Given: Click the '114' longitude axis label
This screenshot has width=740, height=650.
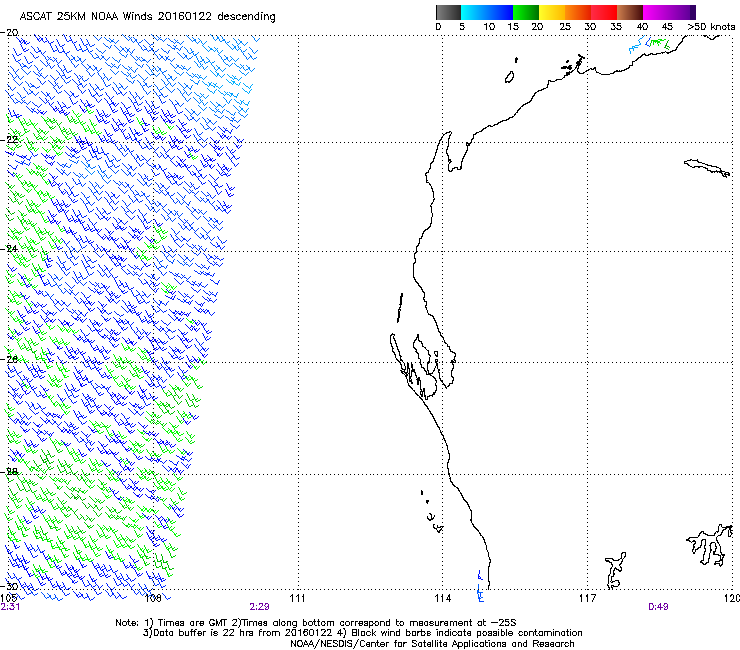Looking at the screenshot, I should pos(442,599).
